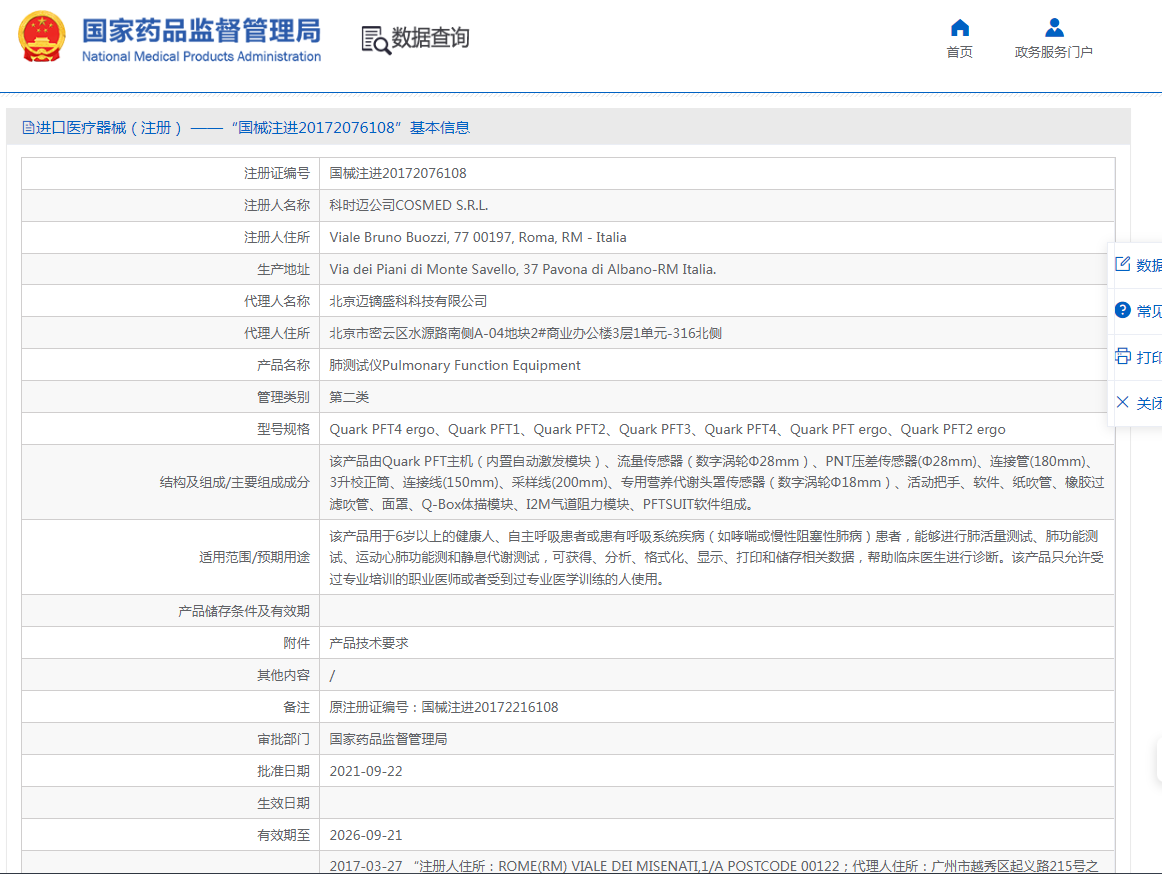This screenshot has height=874, width=1162.
Task: Click 北京迈镝盛科科技有限公司 agent name
Action: point(717,301)
